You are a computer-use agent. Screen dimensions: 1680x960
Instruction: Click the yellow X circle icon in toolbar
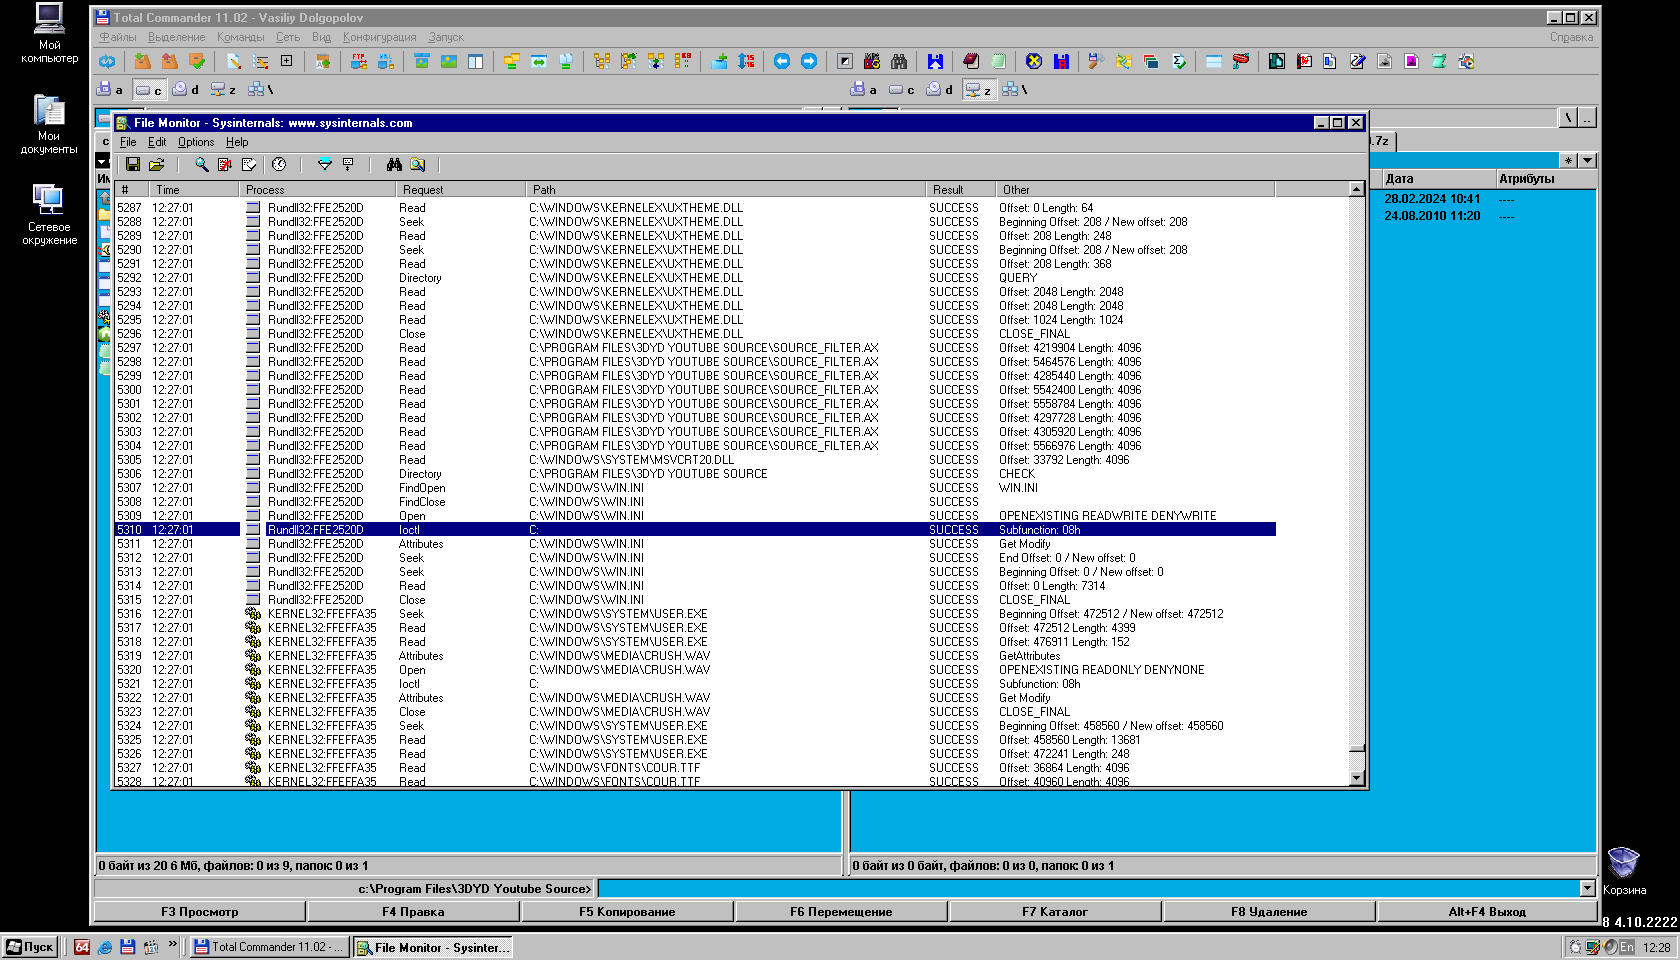click(x=1034, y=61)
